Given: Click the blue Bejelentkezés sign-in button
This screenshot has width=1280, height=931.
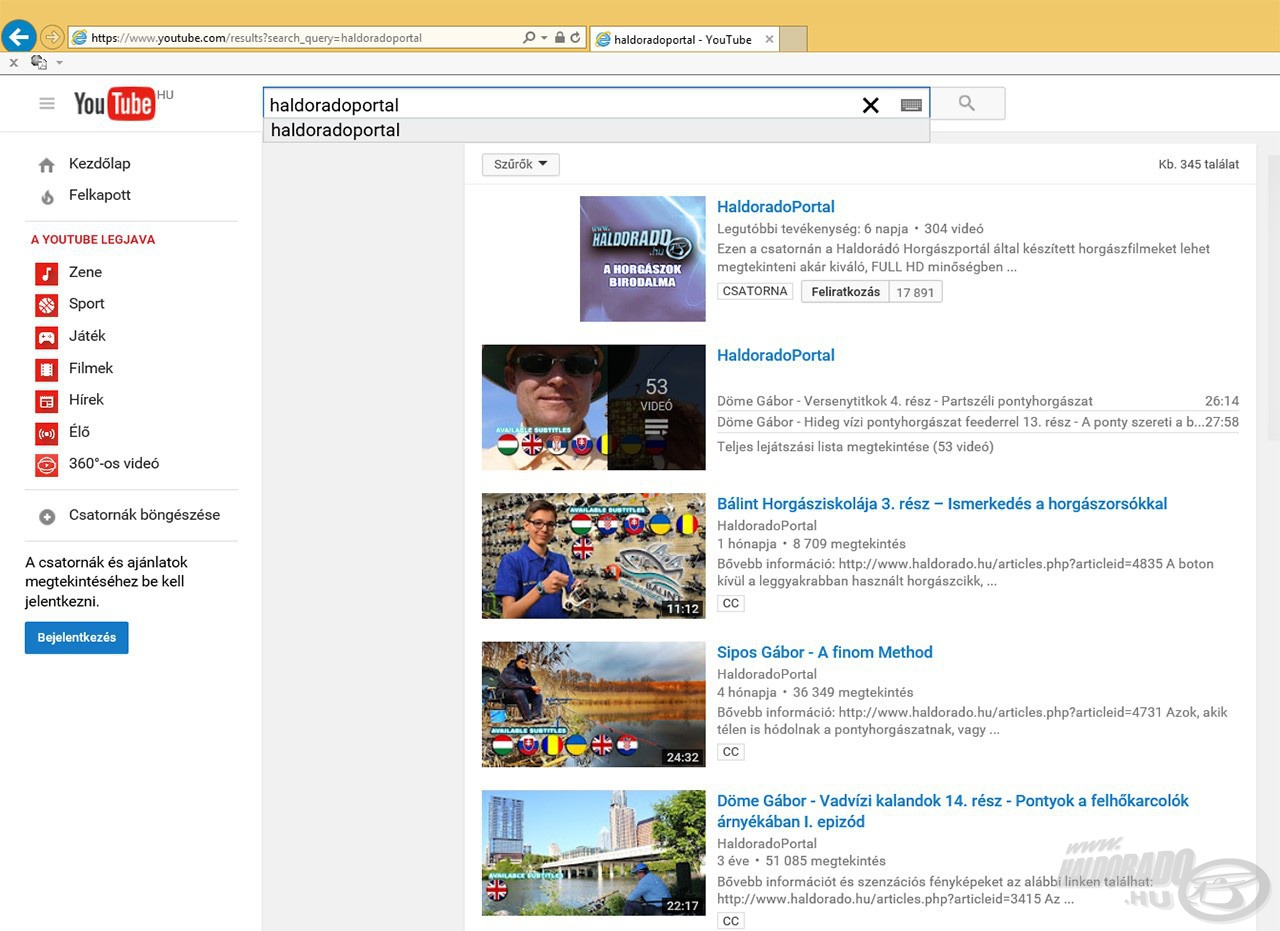Looking at the screenshot, I should tap(77, 637).
